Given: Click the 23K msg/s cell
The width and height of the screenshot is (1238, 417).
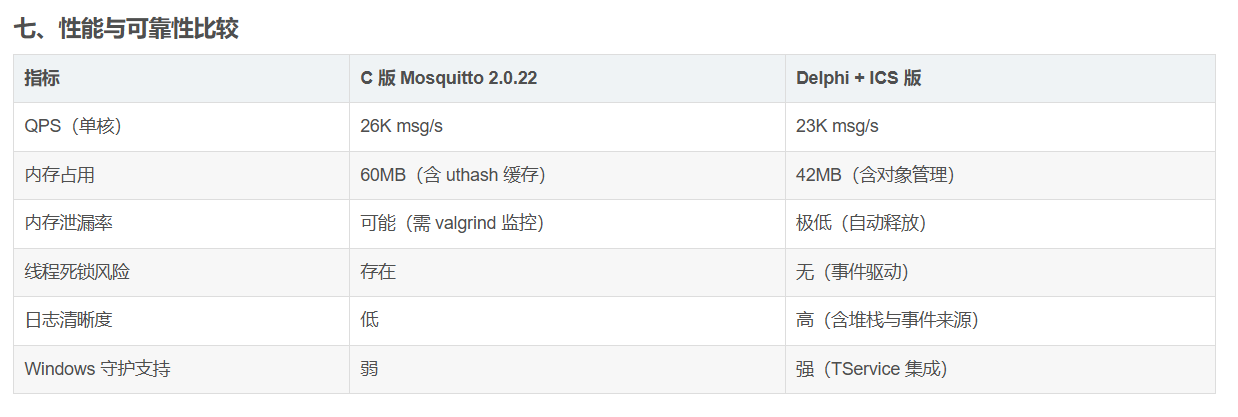Looking at the screenshot, I should [837, 127].
